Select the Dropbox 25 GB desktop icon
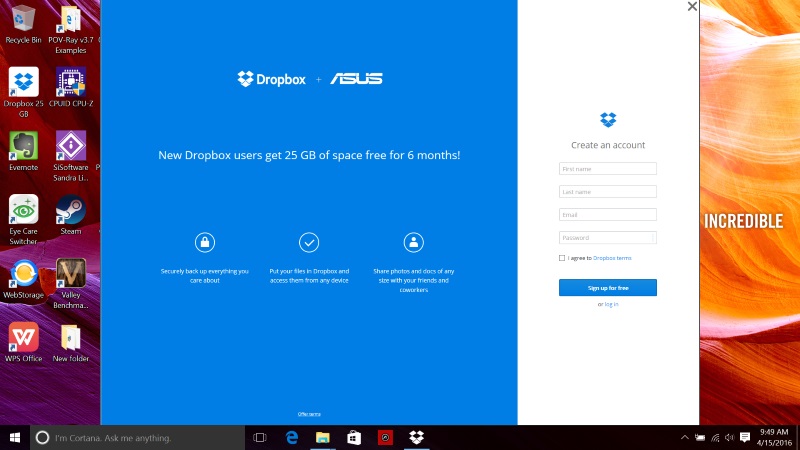 point(23,92)
